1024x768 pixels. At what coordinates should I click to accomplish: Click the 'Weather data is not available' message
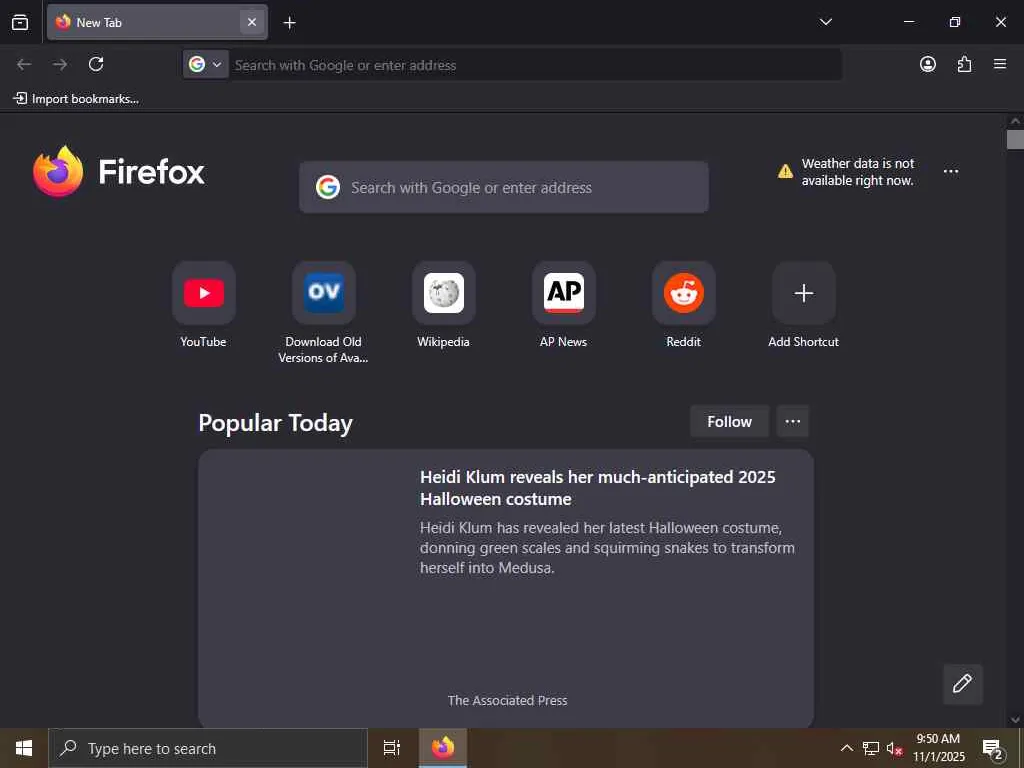(x=857, y=172)
